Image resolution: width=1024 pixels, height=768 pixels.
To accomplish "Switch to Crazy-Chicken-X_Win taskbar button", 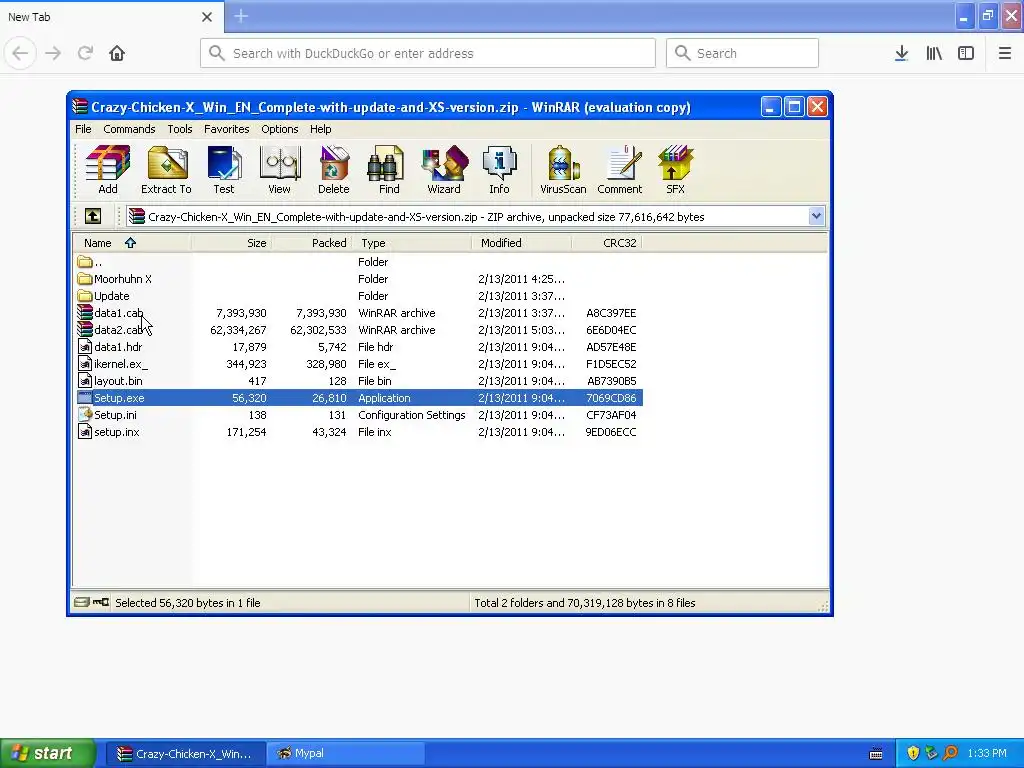I will (x=186, y=753).
